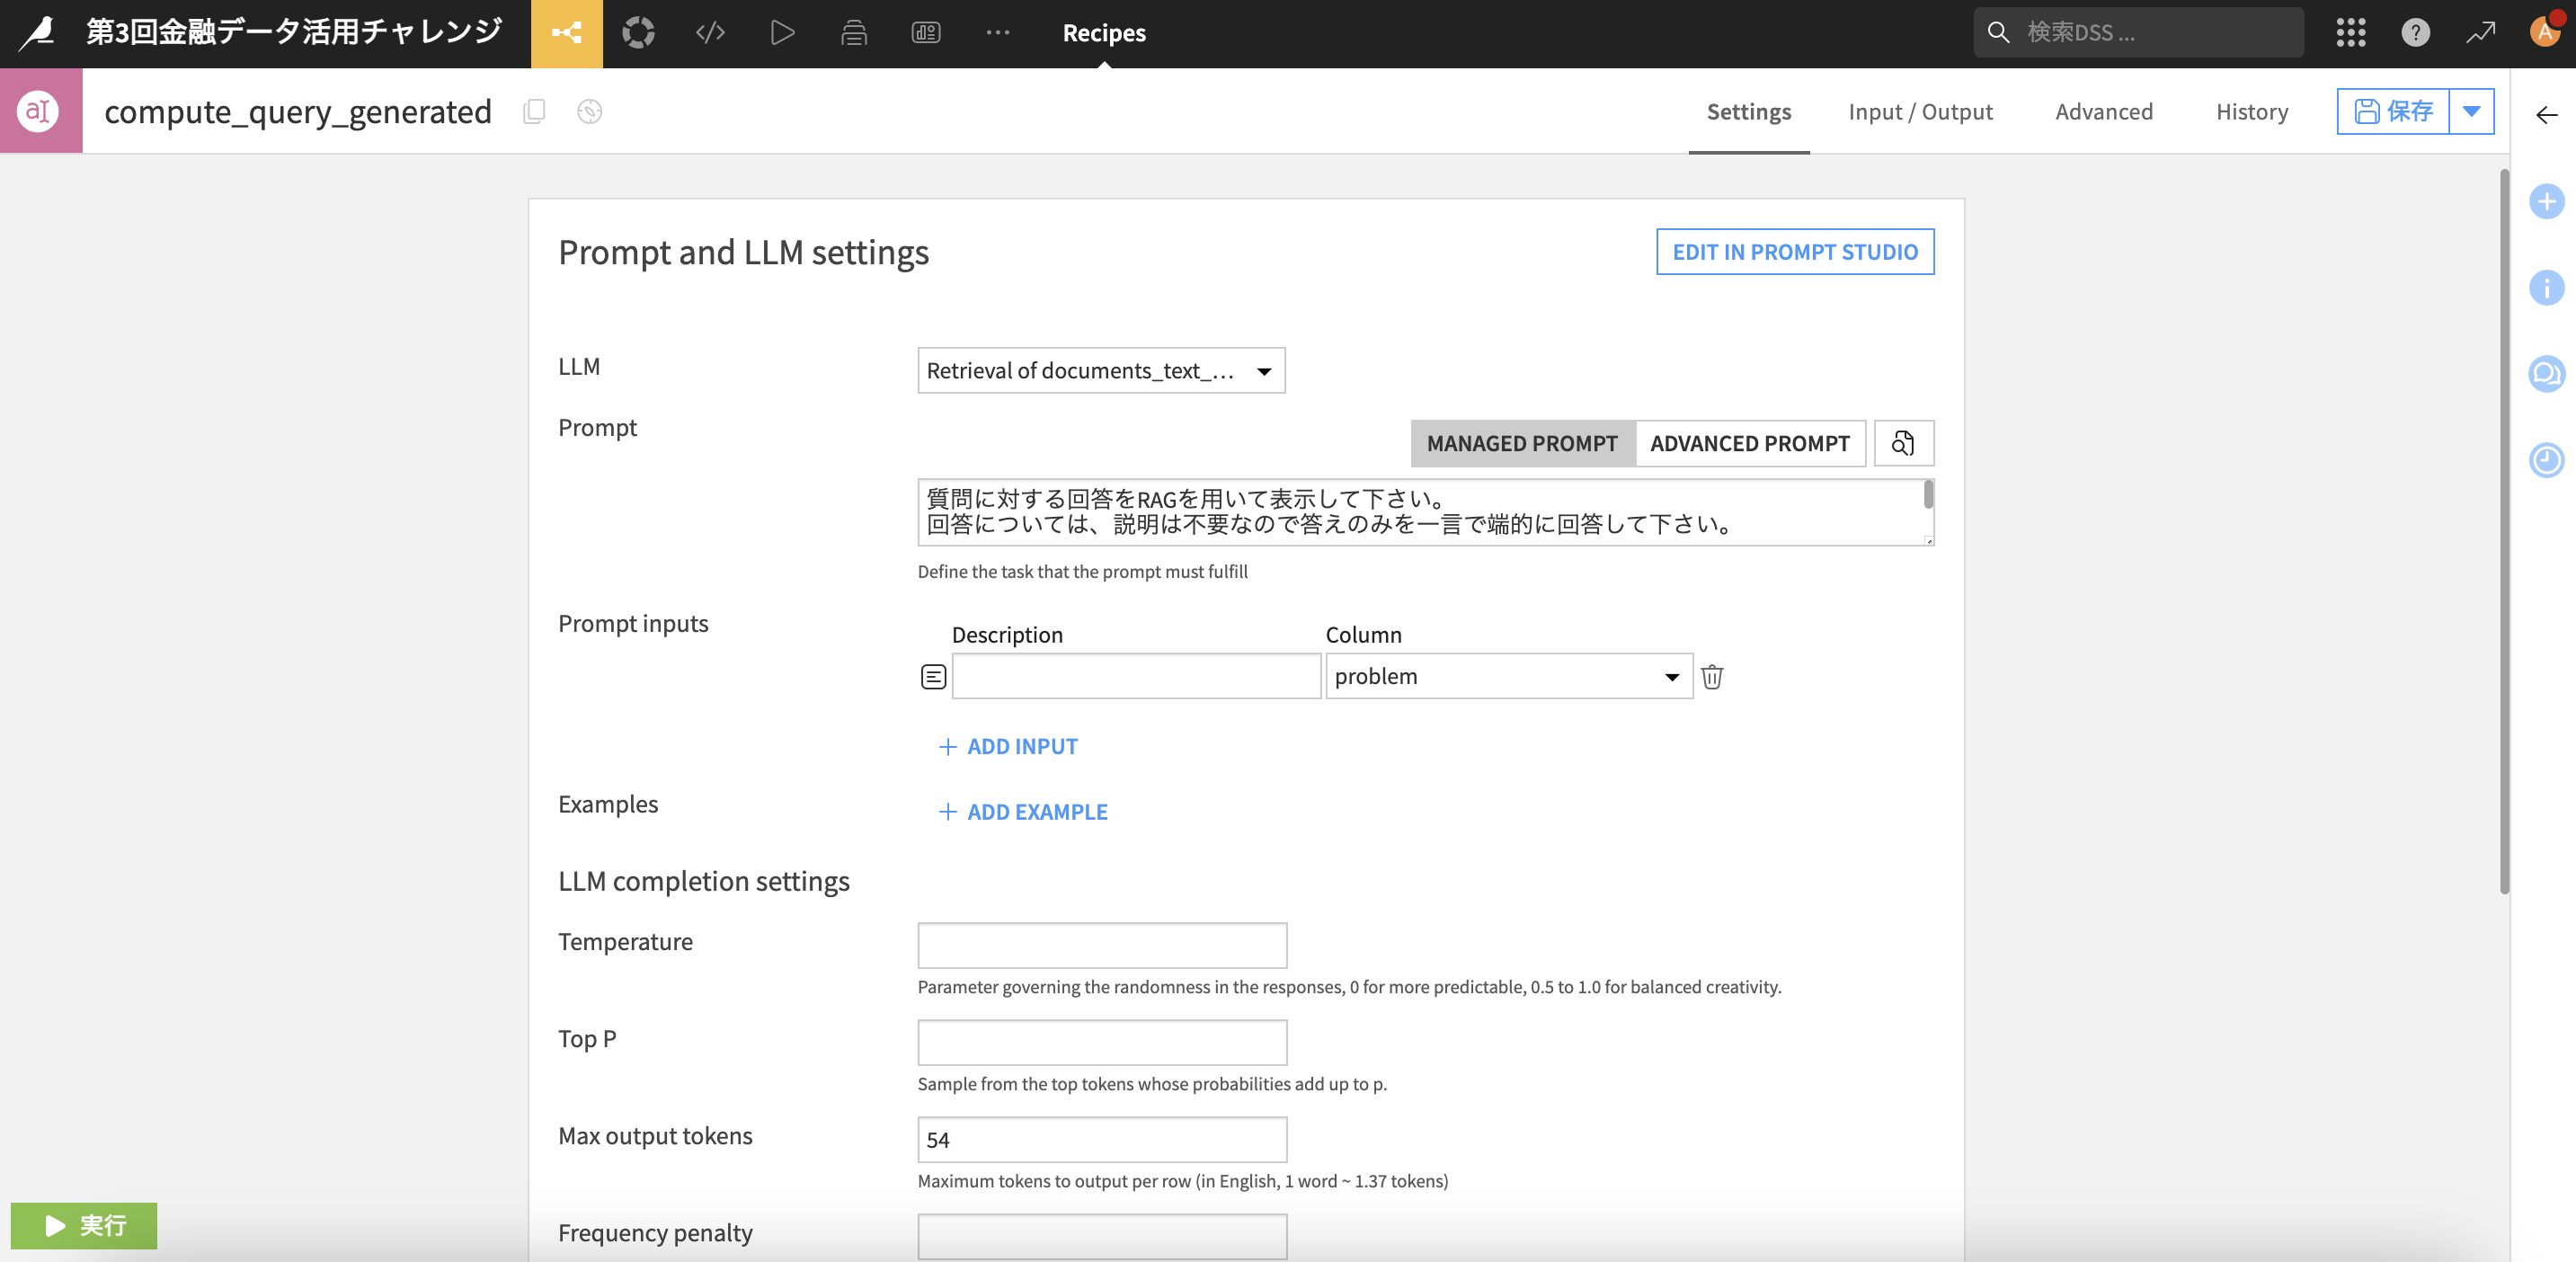Open the History tab
This screenshot has height=1262, width=2576.
pos(2251,112)
